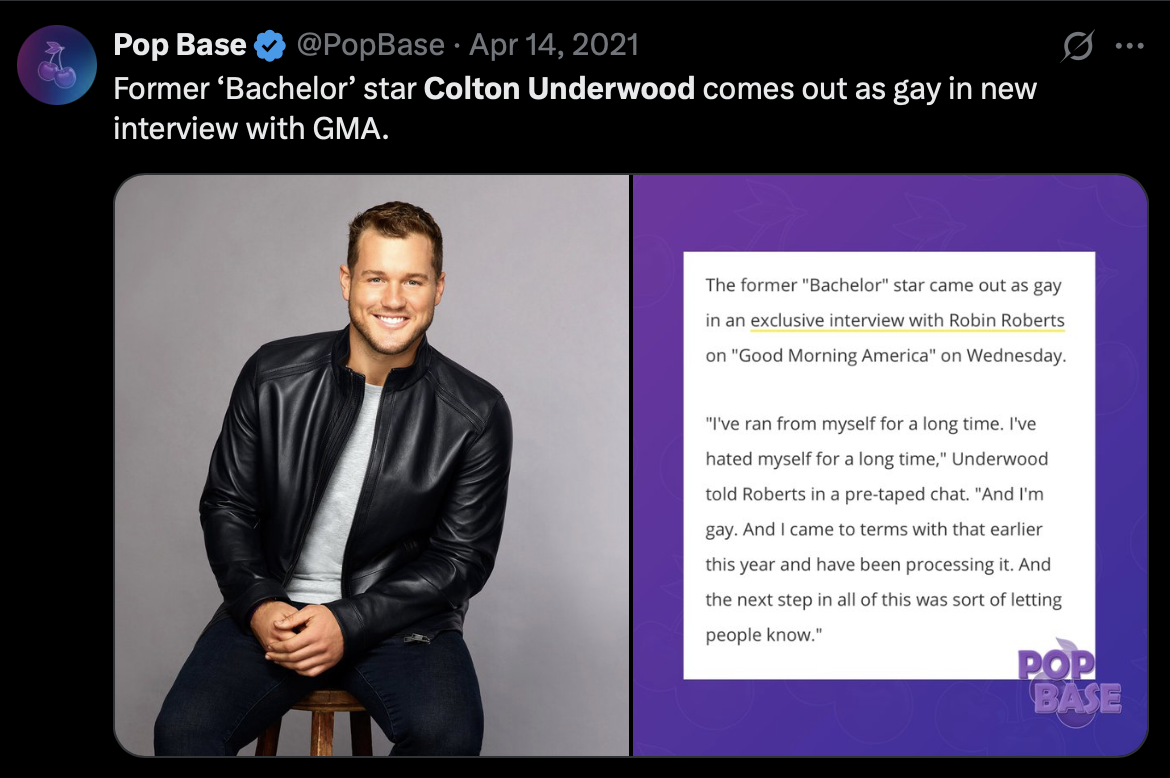The image size is (1170, 778).
Task: Click the bold 'Colton Underwood' name
Action: click(559, 88)
